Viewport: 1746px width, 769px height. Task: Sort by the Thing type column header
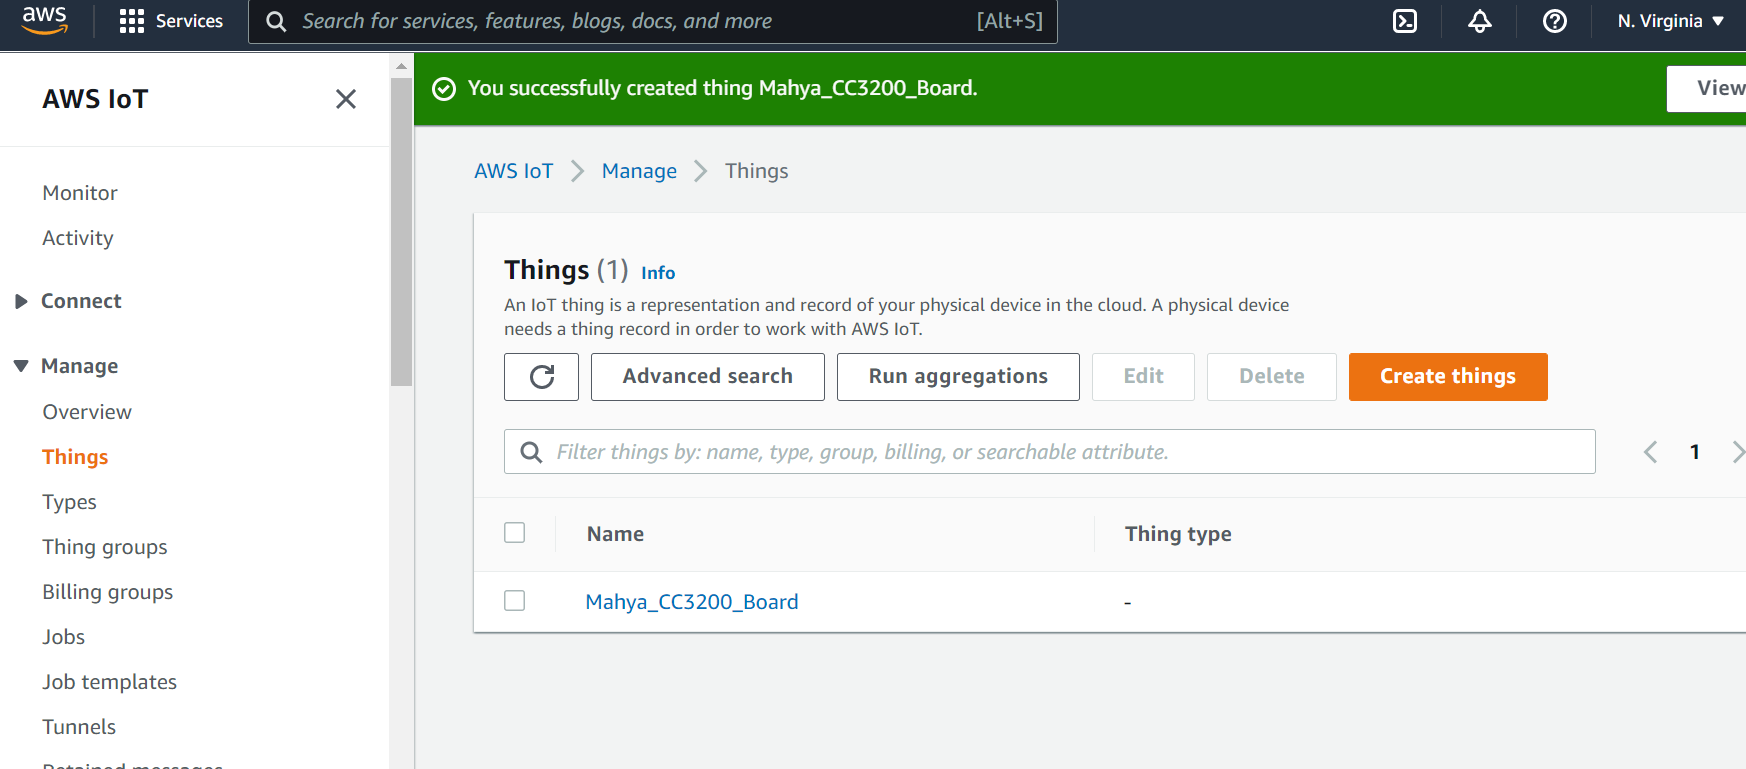(1178, 534)
